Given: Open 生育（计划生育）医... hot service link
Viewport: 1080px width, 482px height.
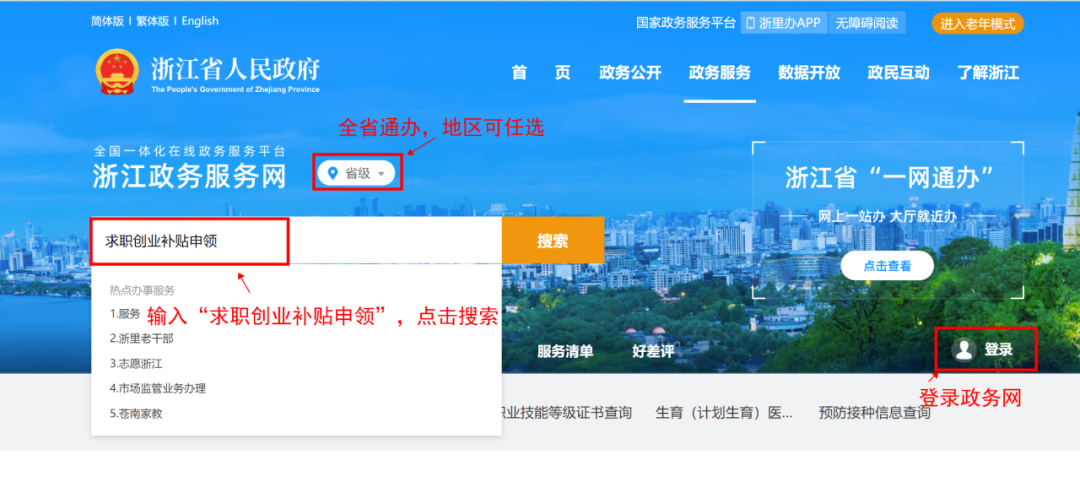Looking at the screenshot, I should (724, 413).
